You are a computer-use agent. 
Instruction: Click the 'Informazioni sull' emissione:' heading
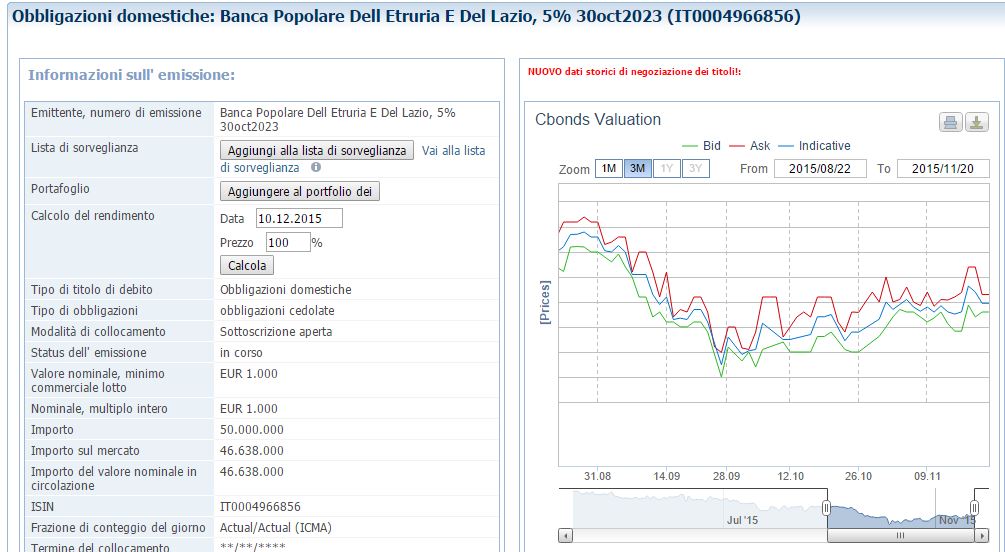(131, 75)
